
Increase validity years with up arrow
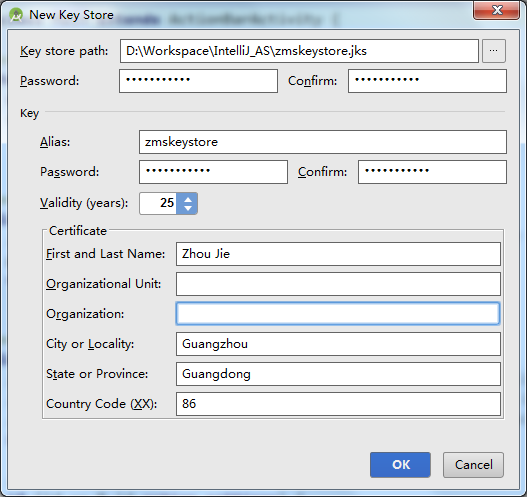coord(188,199)
